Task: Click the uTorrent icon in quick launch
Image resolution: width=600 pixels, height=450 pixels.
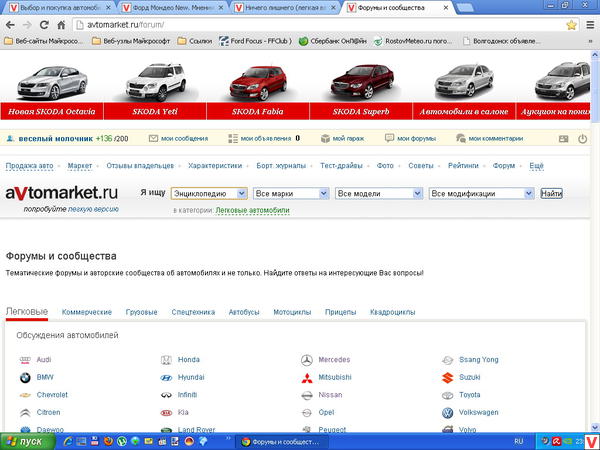Action: click(122, 441)
